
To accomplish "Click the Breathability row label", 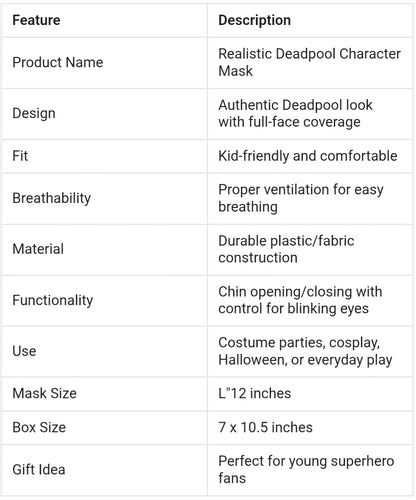I will [x=51, y=198].
